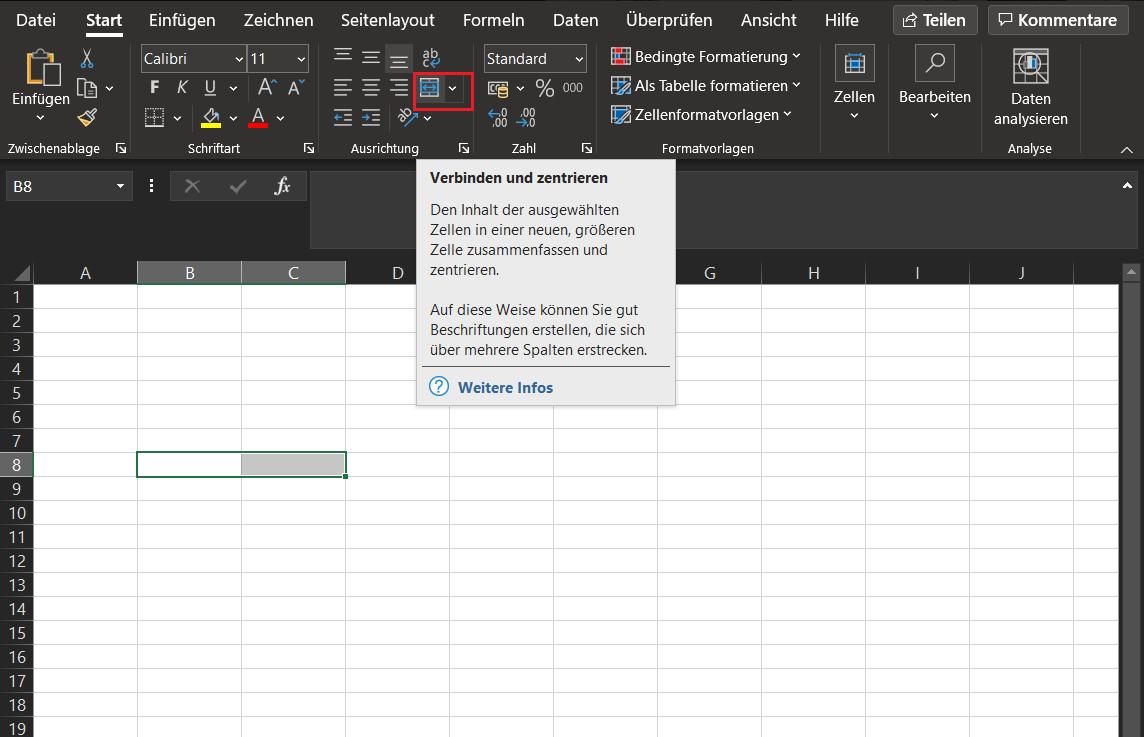This screenshot has width=1144, height=737.
Task: Center text horizontally icon
Action: [371, 88]
